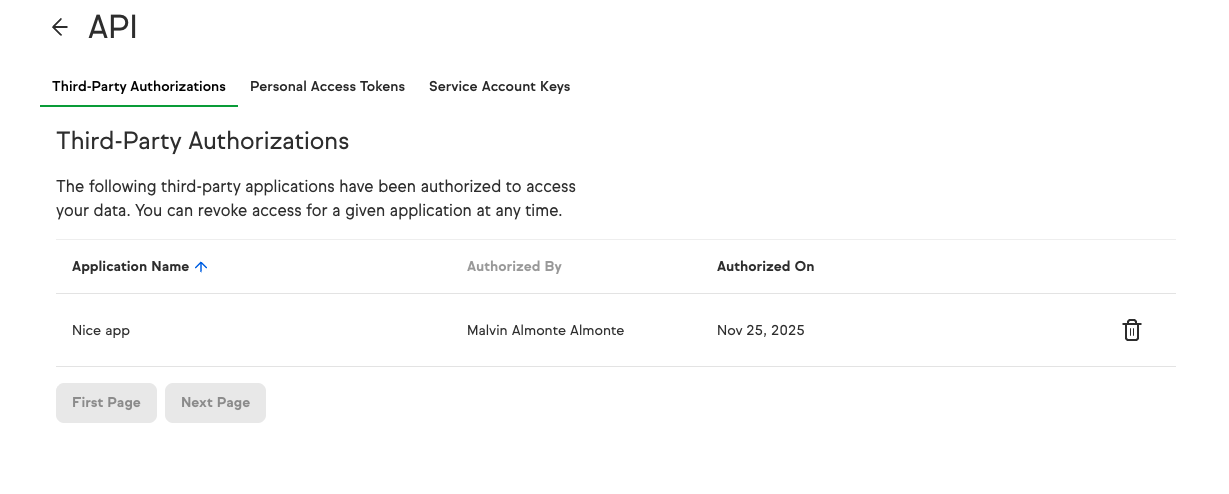Switch to the Third-Party Authorizations tab
The image size is (1229, 494).
click(x=139, y=87)
